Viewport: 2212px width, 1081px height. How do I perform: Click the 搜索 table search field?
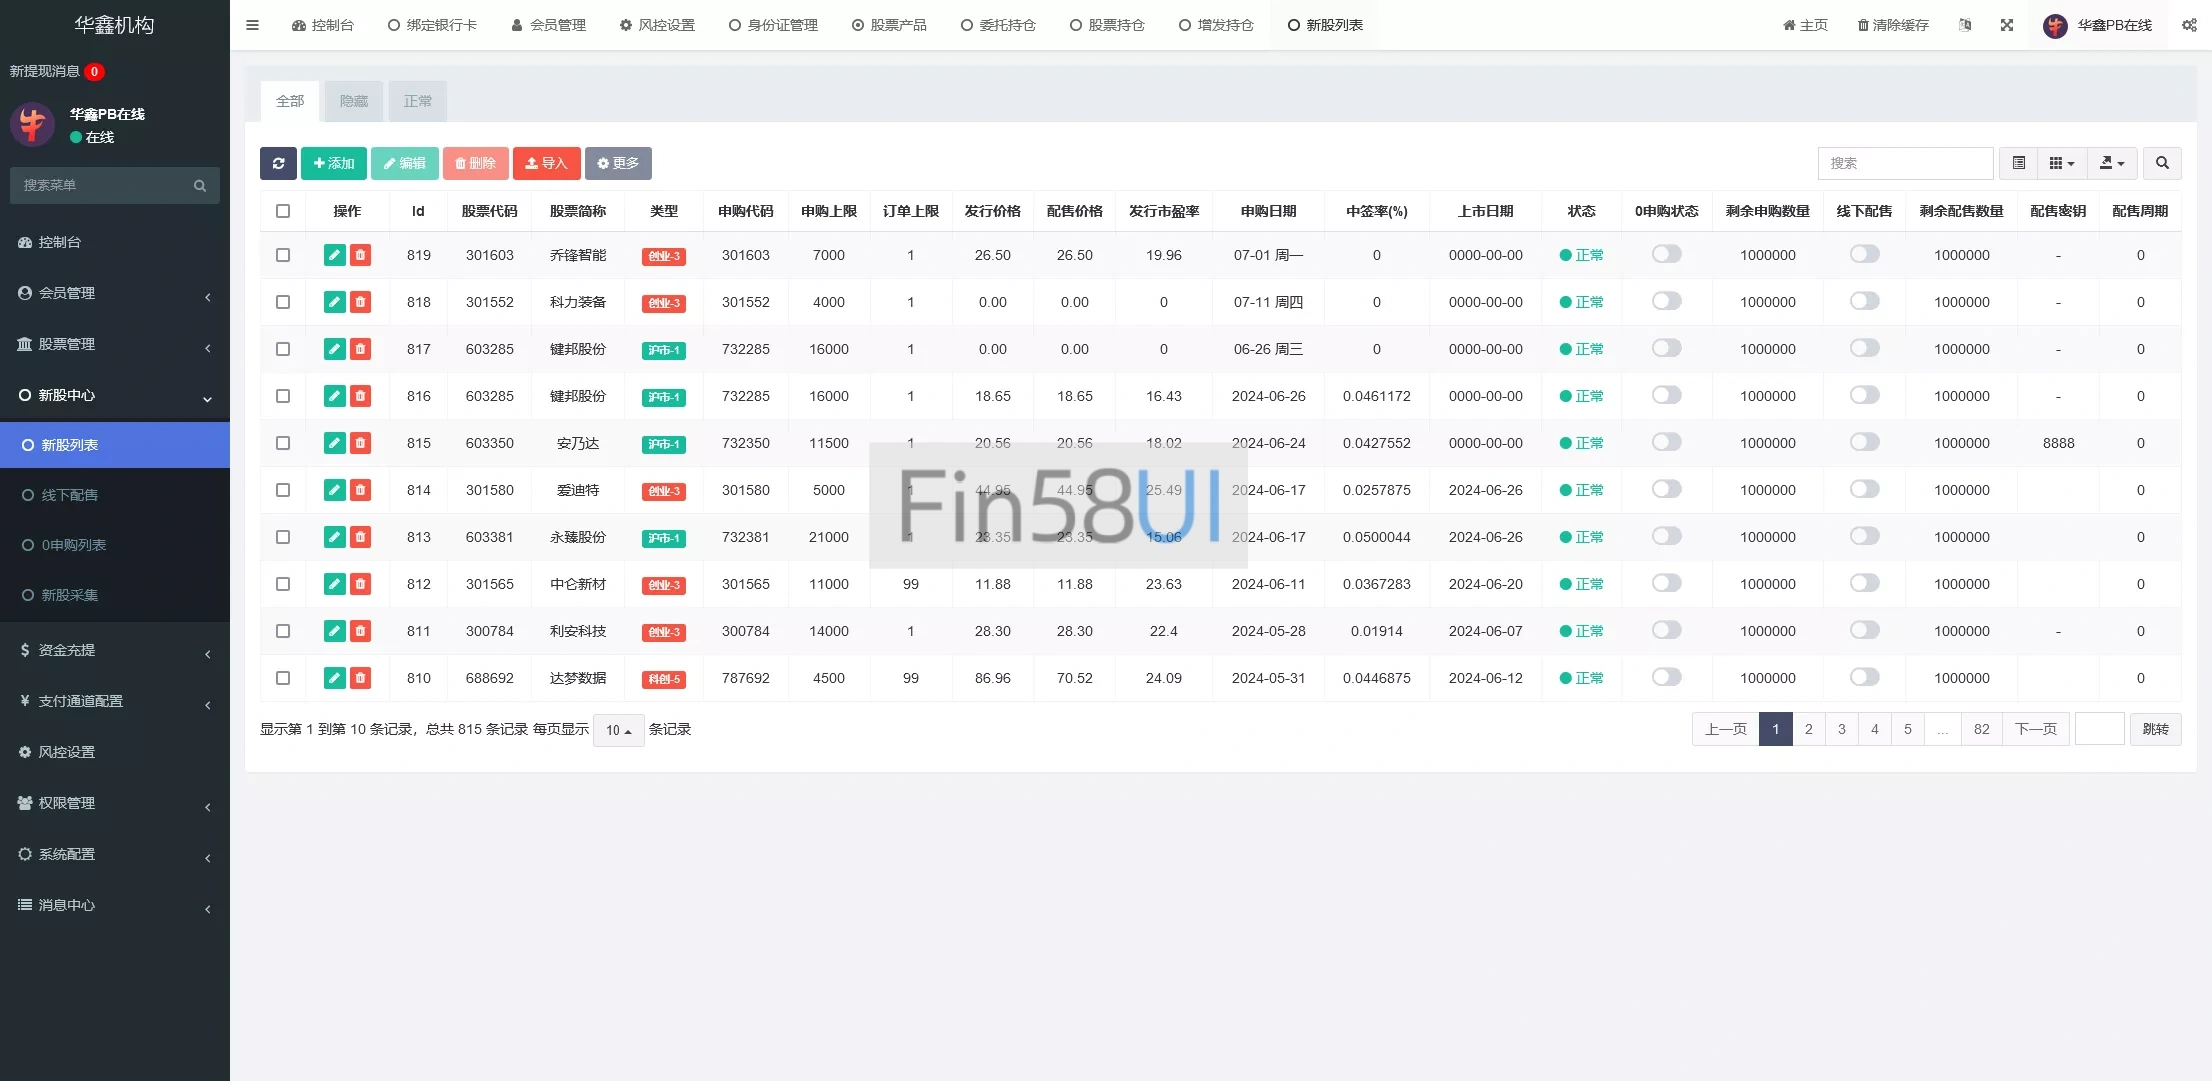pos(1904,163)
